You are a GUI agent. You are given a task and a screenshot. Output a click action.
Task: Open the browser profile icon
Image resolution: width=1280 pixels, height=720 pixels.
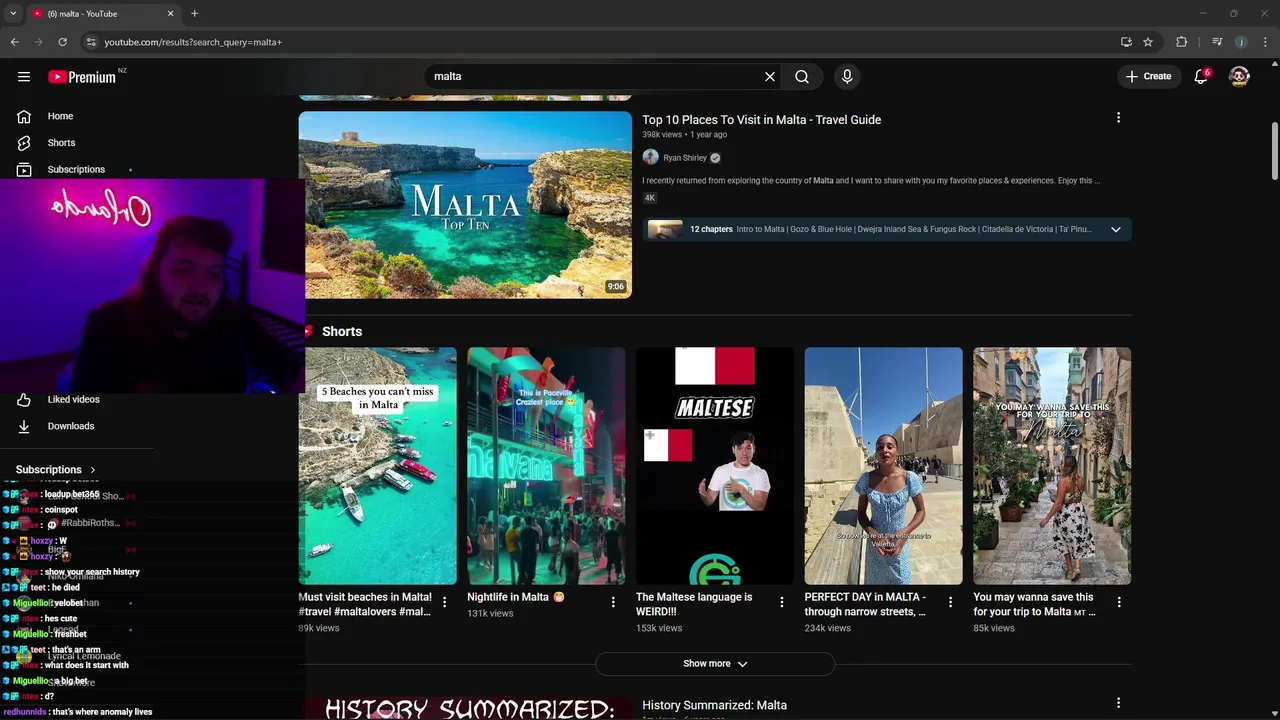[1241, 42]
